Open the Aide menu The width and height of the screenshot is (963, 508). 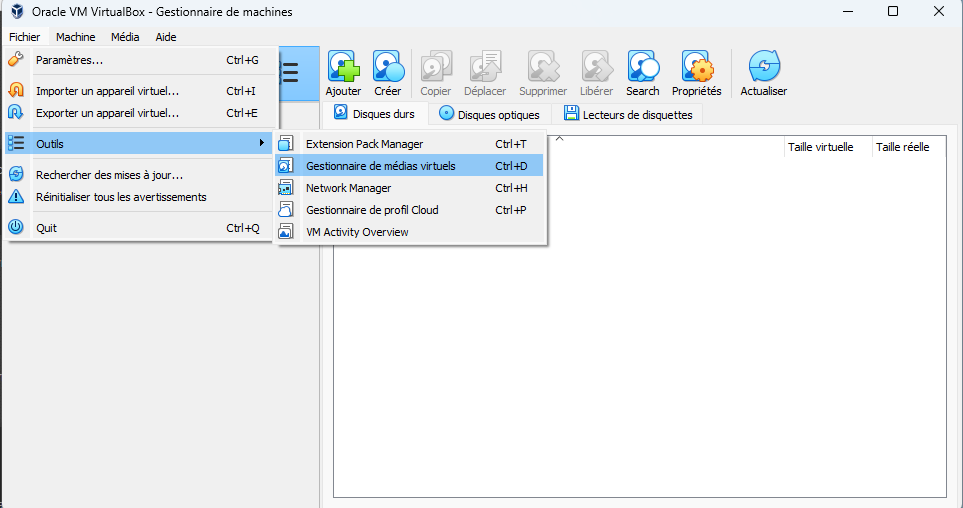click(166, 37)
